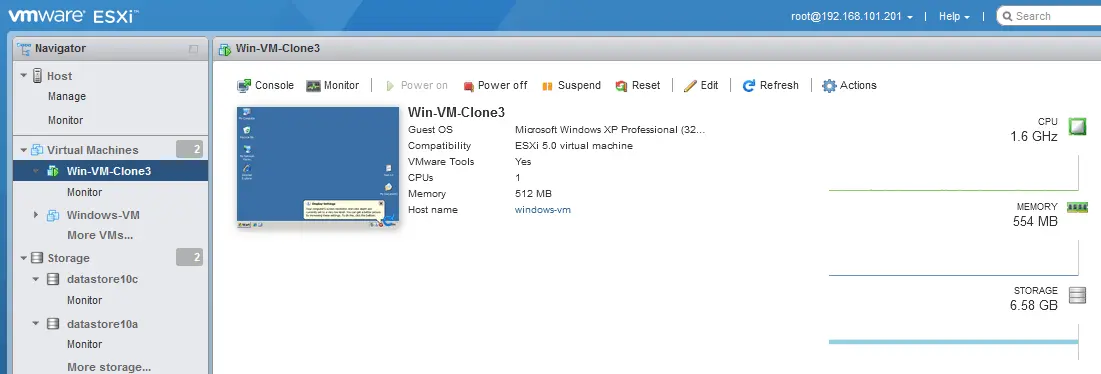Click the Actions button label

(858, 86)
